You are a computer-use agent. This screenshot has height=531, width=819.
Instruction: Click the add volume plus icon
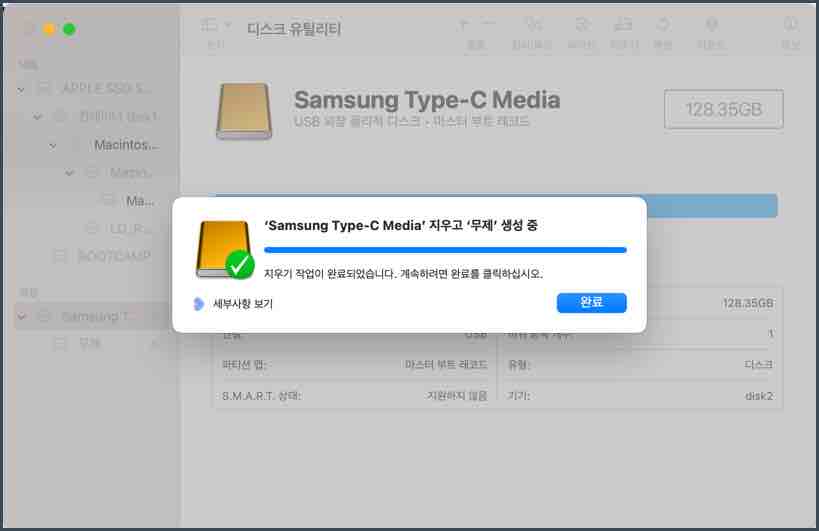(x=463, y=24)
